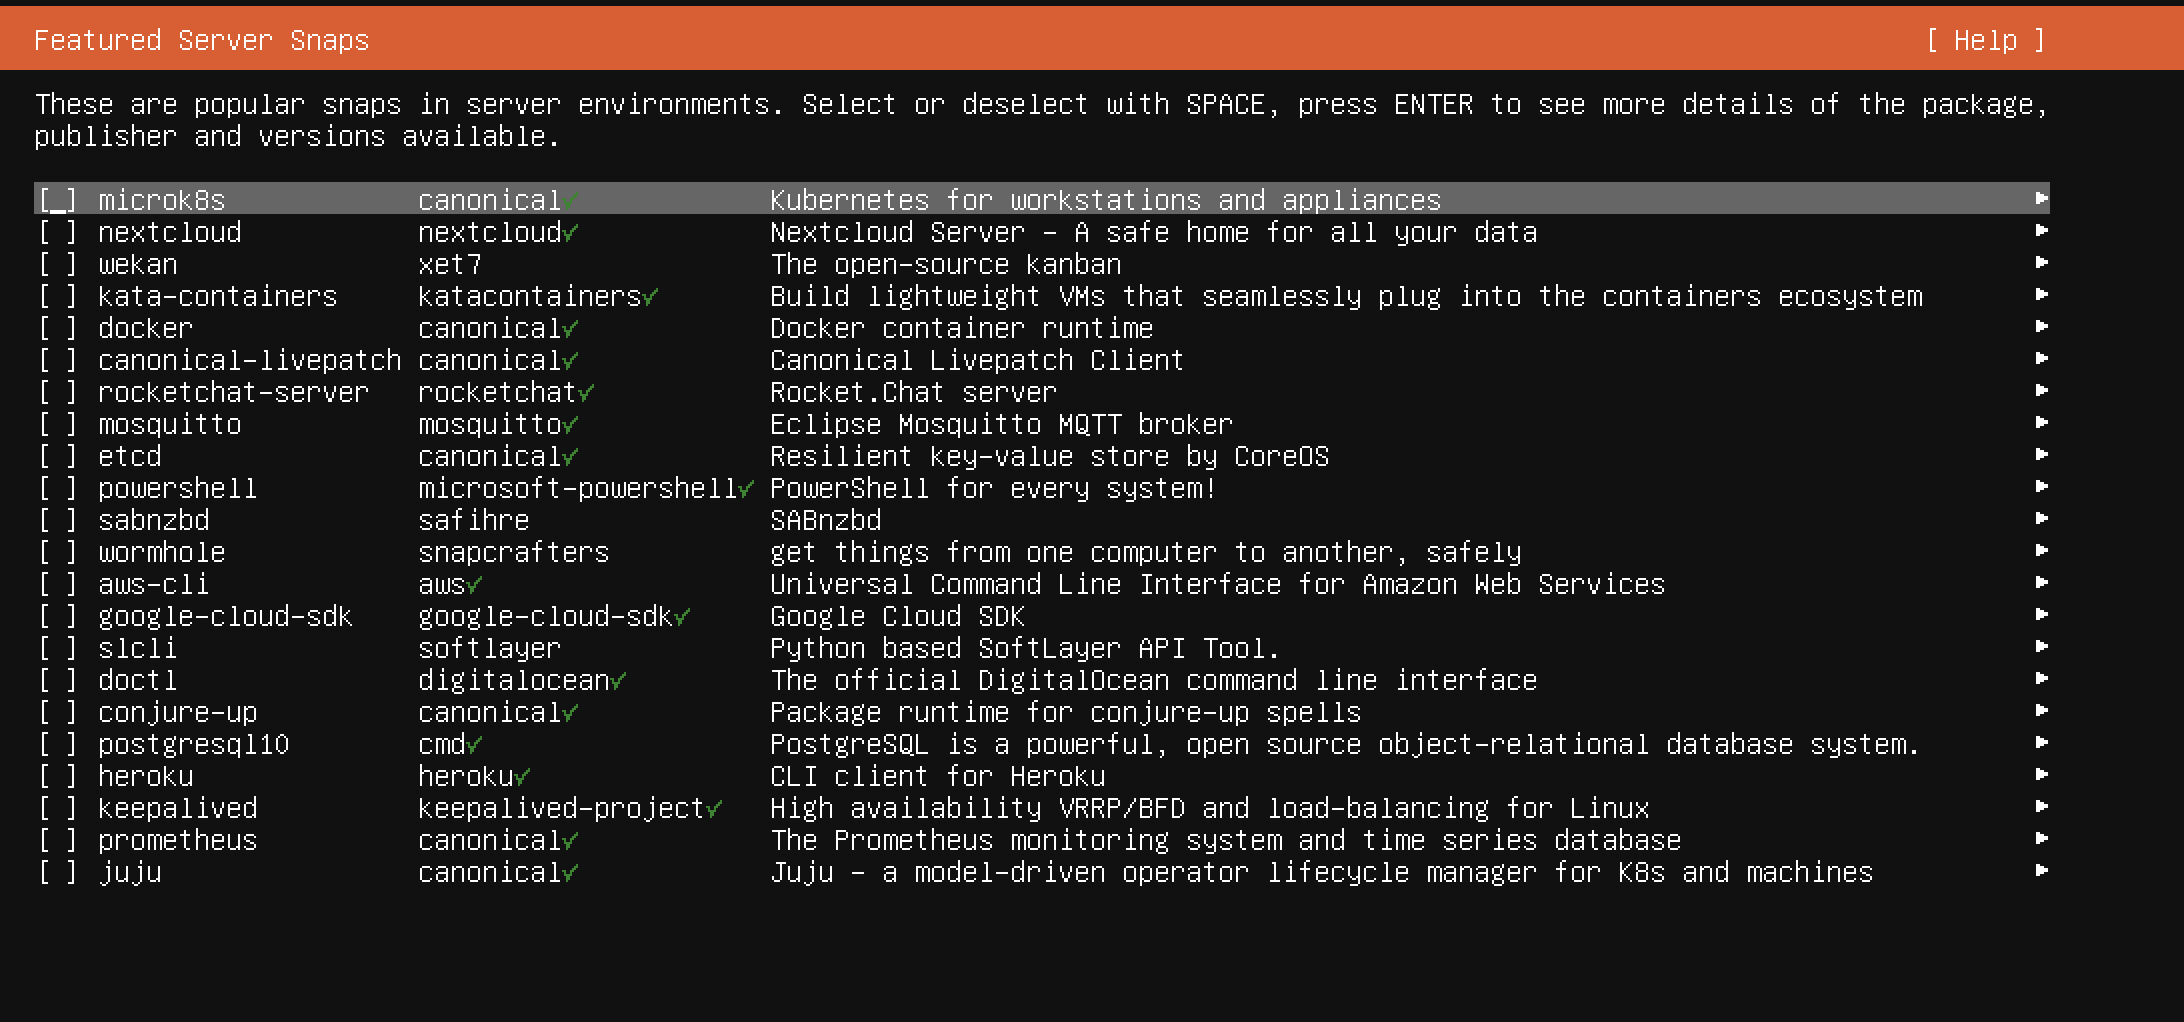This screenshot has width=2184, height=1022.
Task: Expand details arrow on the juju row
Action: 2041,871
